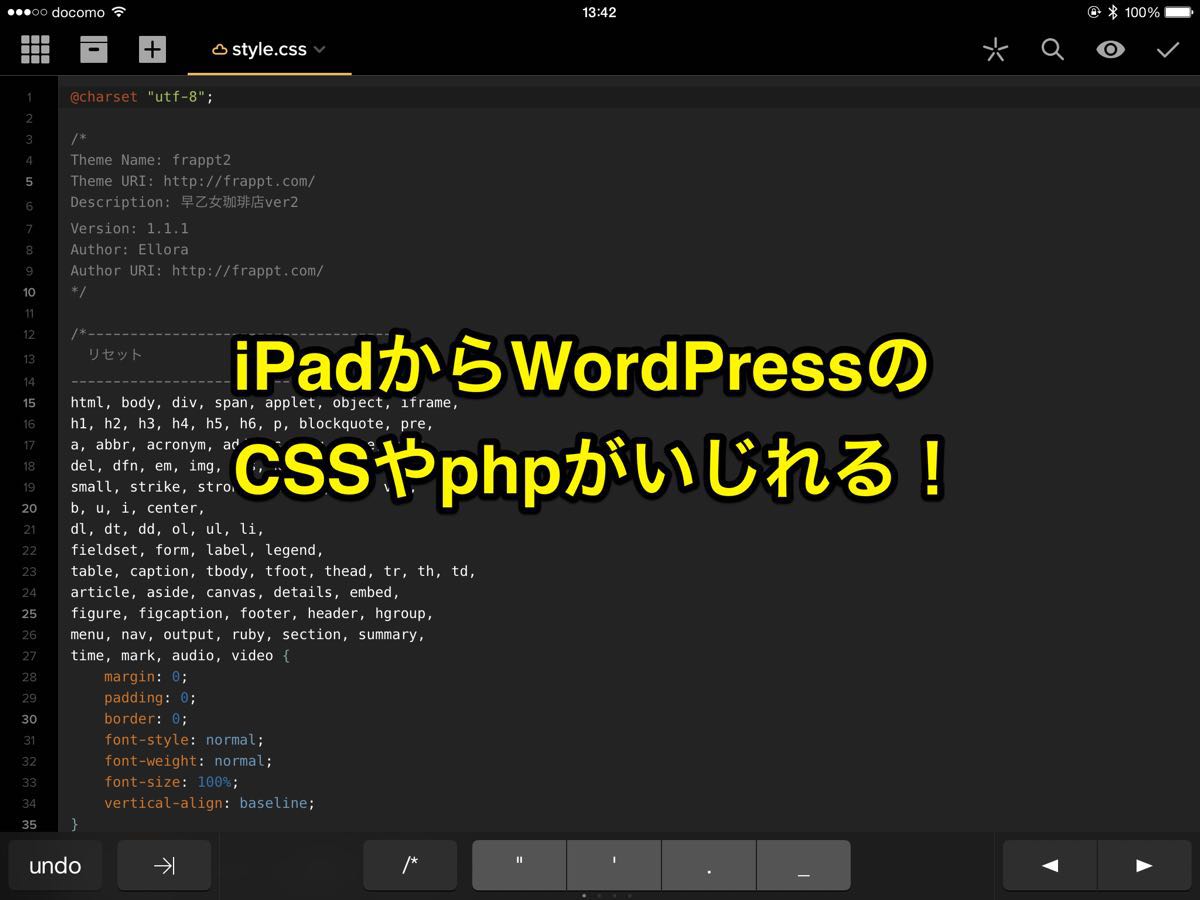Screen dimensions: 1200x900
Task: Place cursor on 'font-size: 100%;'
Action: (x=171, y=782)
